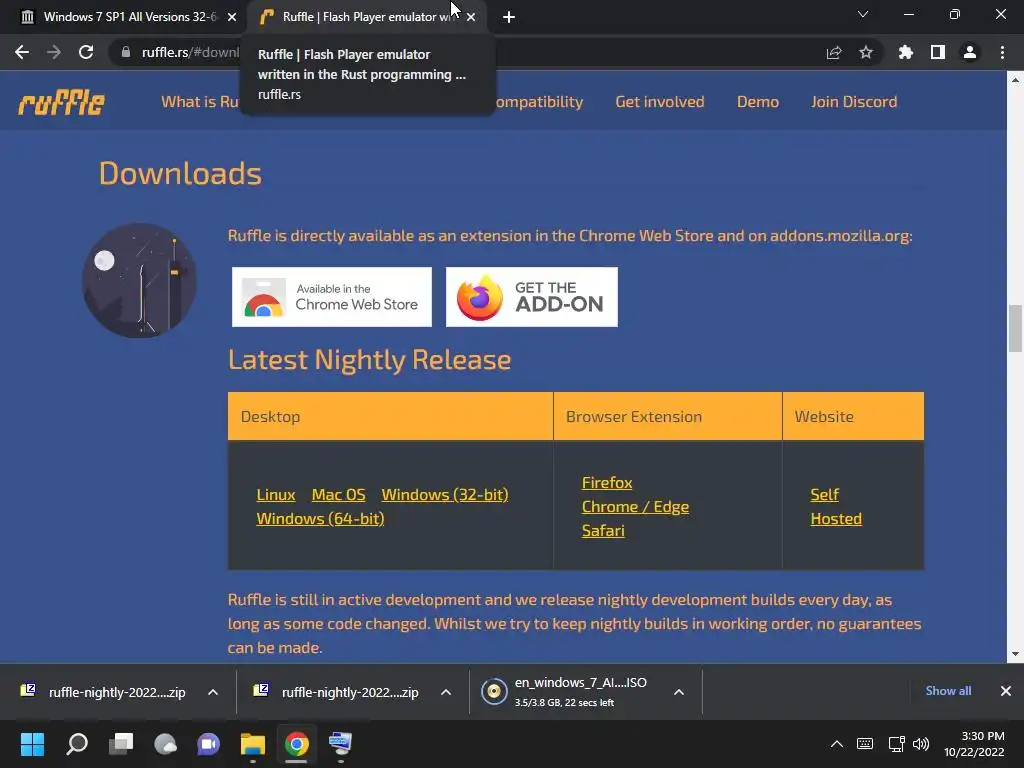
Task: Open the app next to Chrome on the taskbar
Action: point(340,744)
